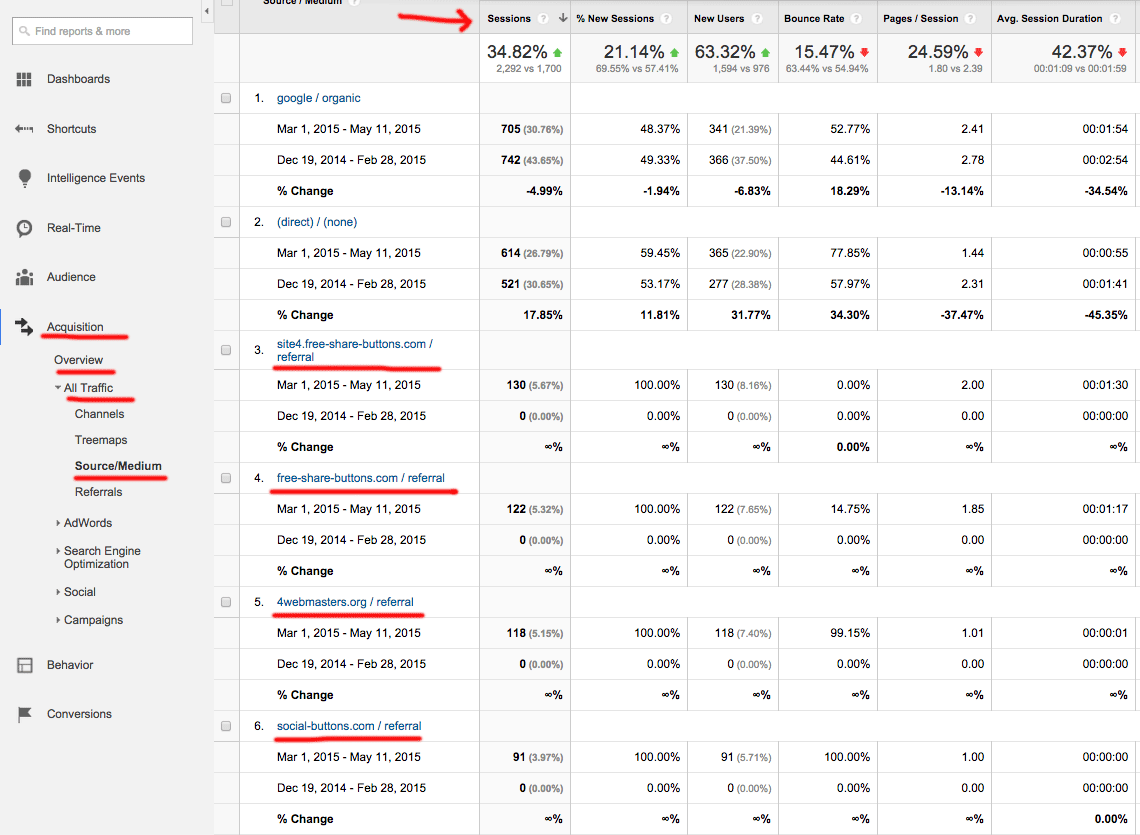Click row 4 free-share-buttons.com / referral link
1140x835 pixels.
tap(361, 478)
